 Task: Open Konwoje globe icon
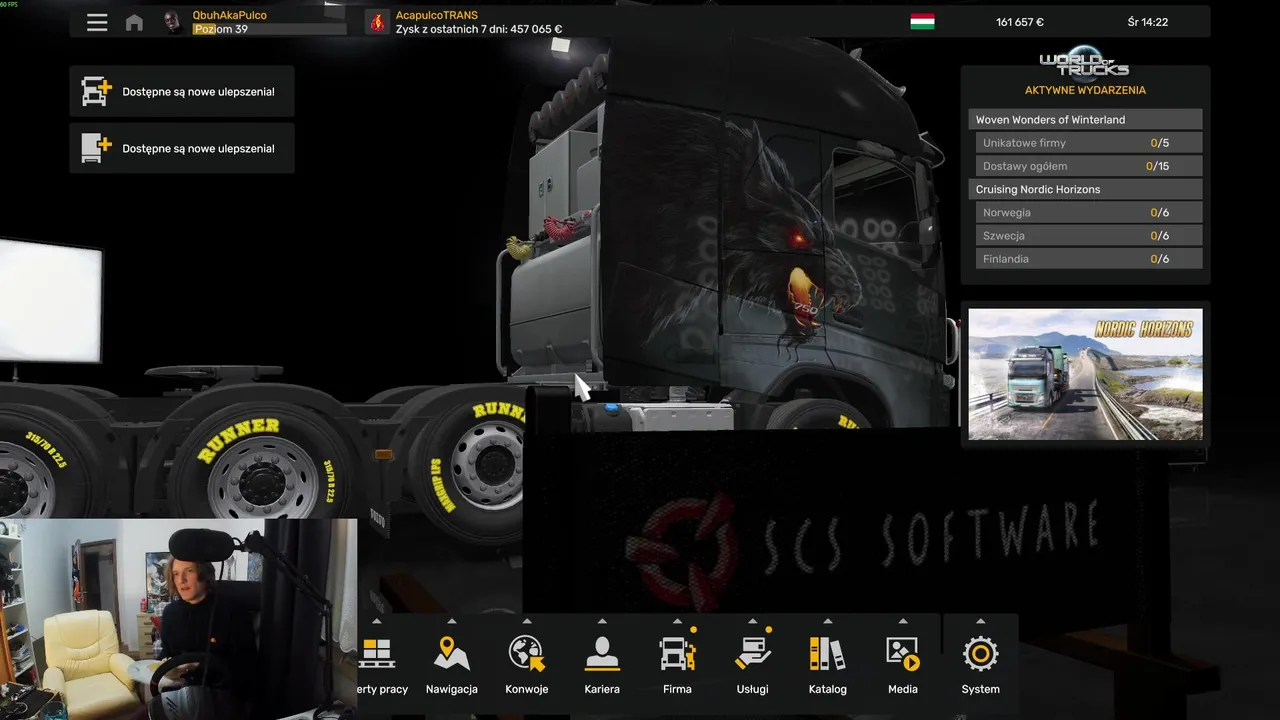(527, 654)
